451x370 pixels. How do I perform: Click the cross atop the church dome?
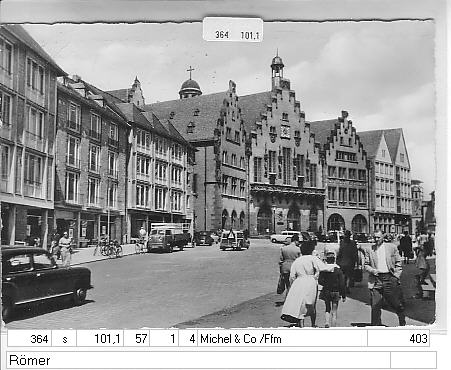[190, 72]
